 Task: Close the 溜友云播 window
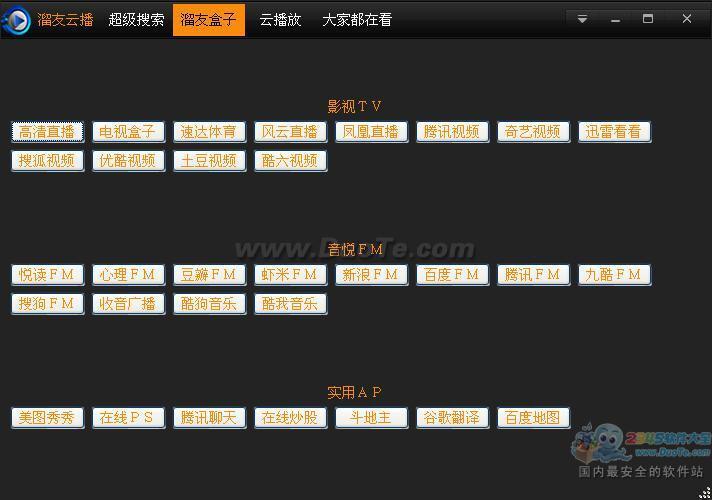point(687,19)
